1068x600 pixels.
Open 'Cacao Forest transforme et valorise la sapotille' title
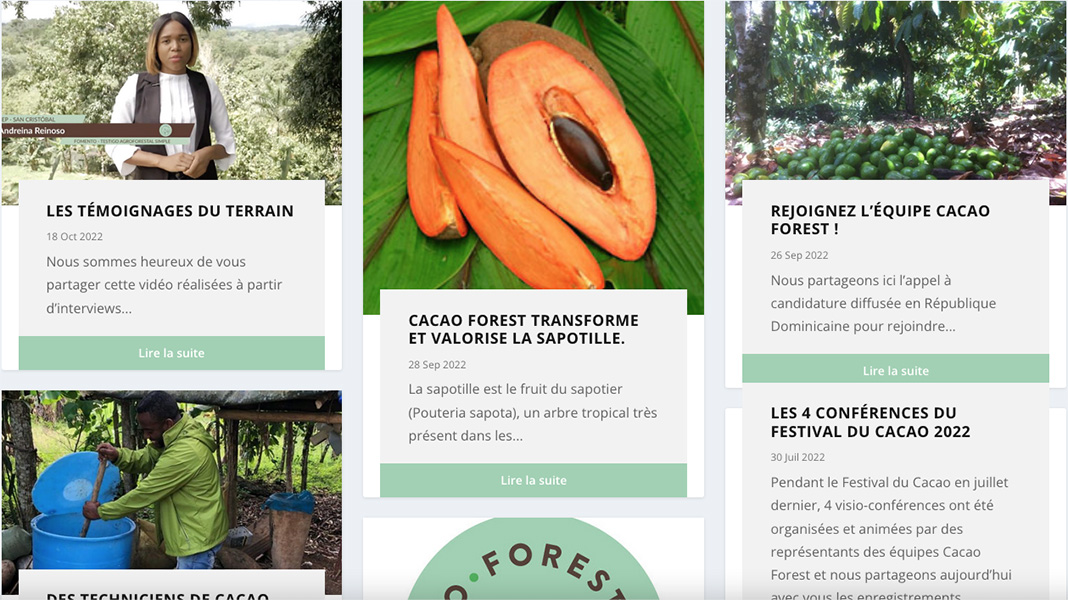(x=524, y=329)
